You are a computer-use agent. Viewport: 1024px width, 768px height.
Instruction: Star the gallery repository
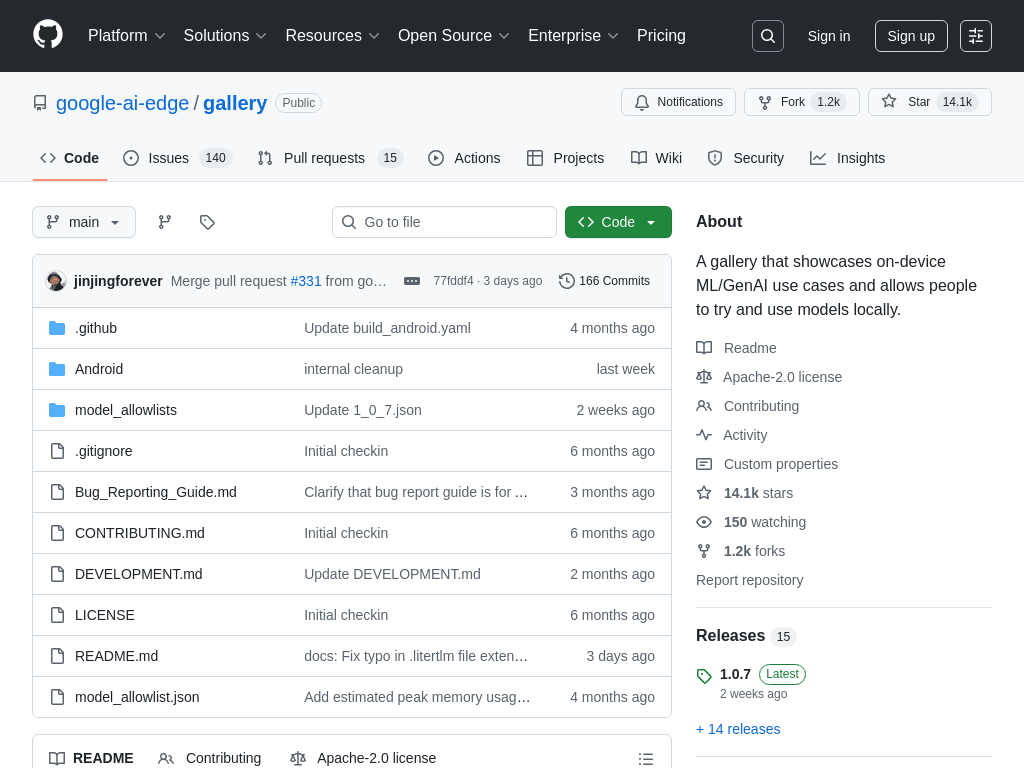(929, 102)
